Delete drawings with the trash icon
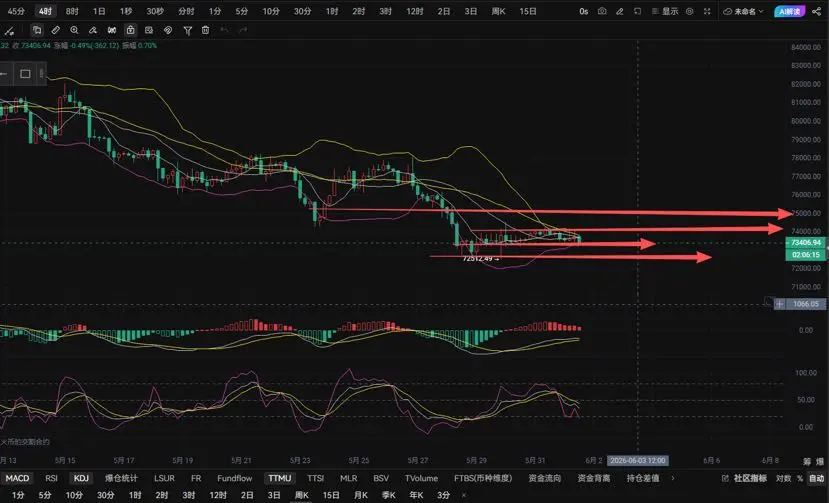The image size is (829, 503). point(206,30)
